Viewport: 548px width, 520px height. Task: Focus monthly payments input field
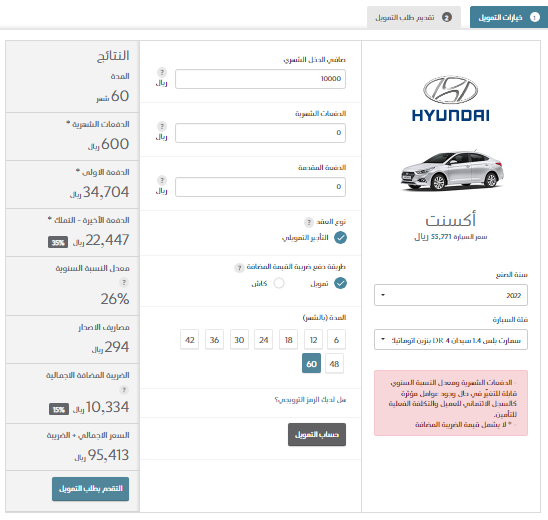pyautogui.click(x=260, y=133)
